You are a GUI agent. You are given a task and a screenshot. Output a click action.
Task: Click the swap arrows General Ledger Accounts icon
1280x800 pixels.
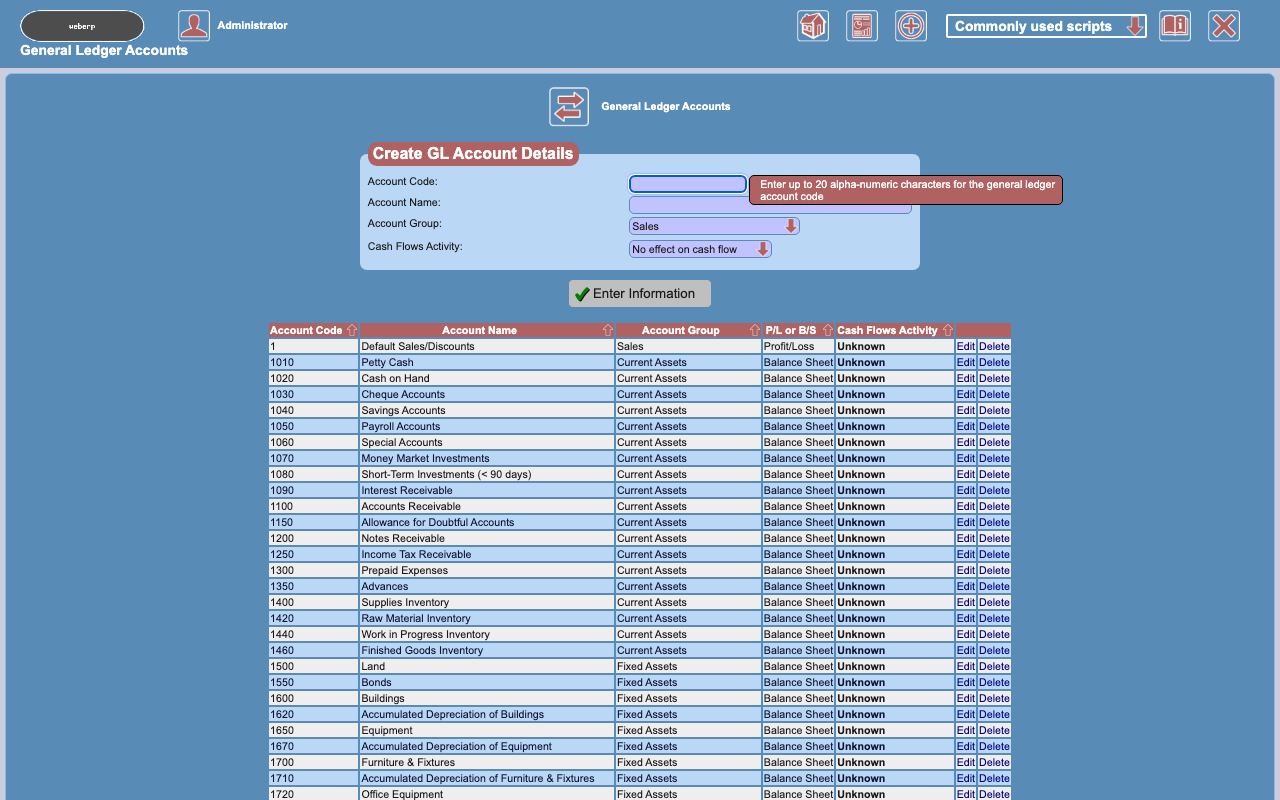[569, 107]
